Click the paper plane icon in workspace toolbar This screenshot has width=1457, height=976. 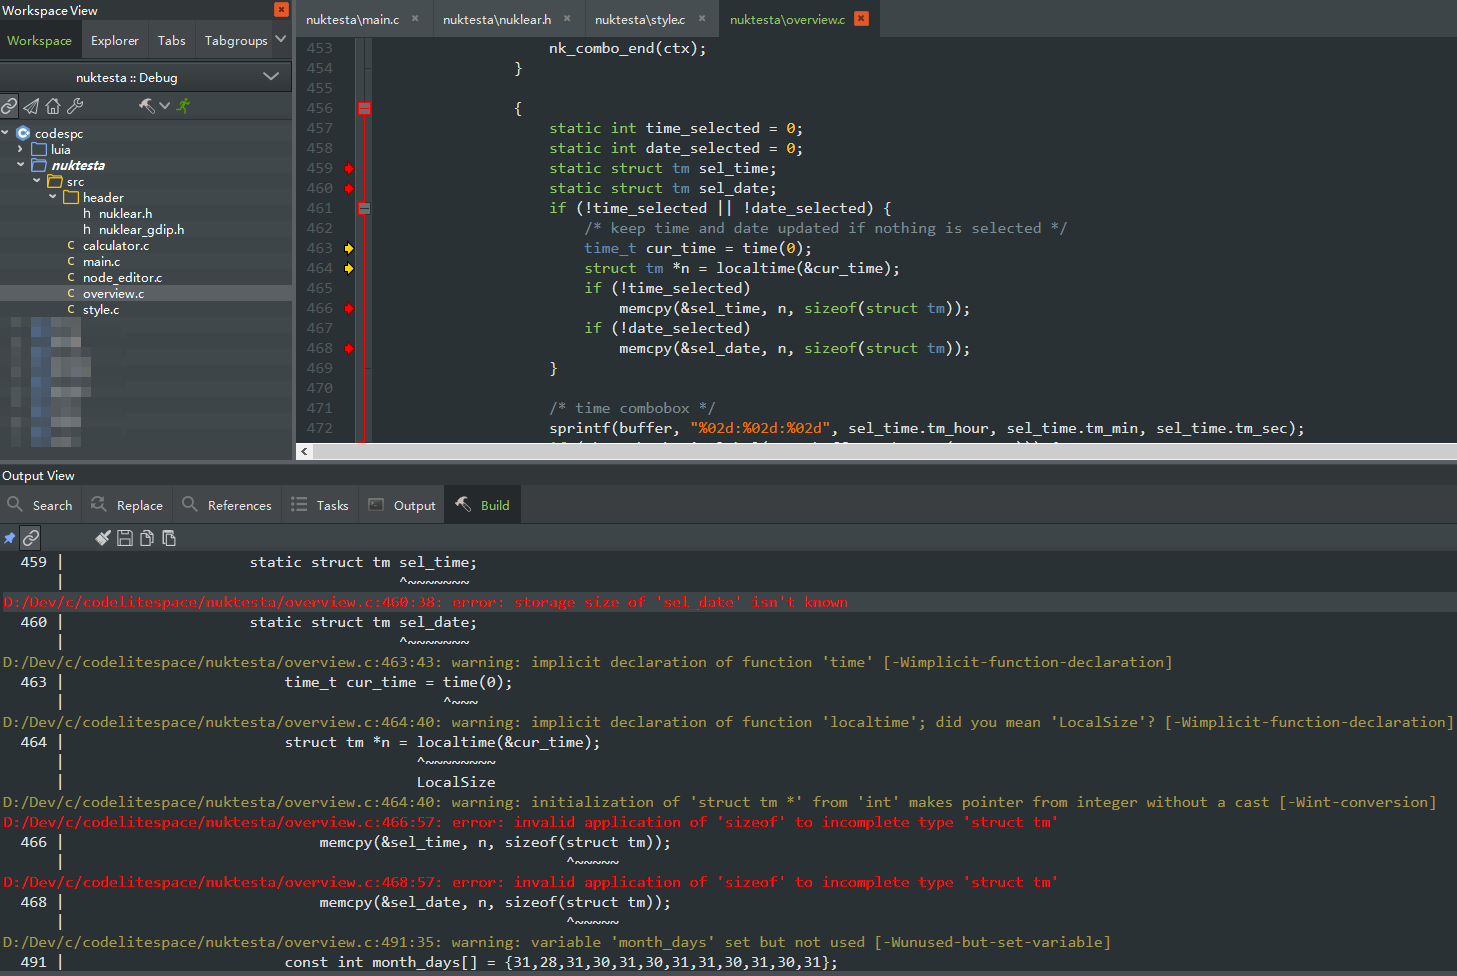pyautogui.click(x=30, y=105)
